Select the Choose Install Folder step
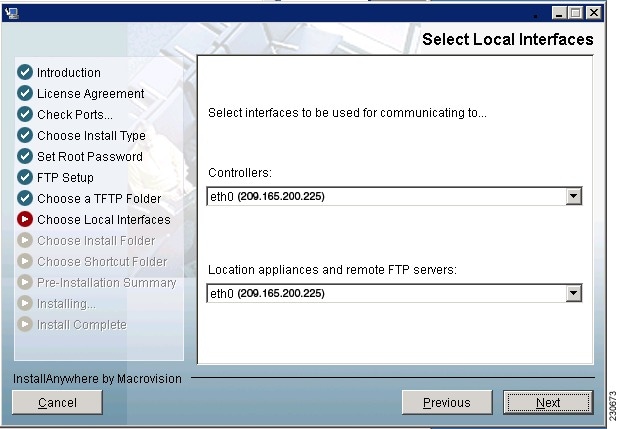Screen dimensions: 618x429 pos(95,240)
